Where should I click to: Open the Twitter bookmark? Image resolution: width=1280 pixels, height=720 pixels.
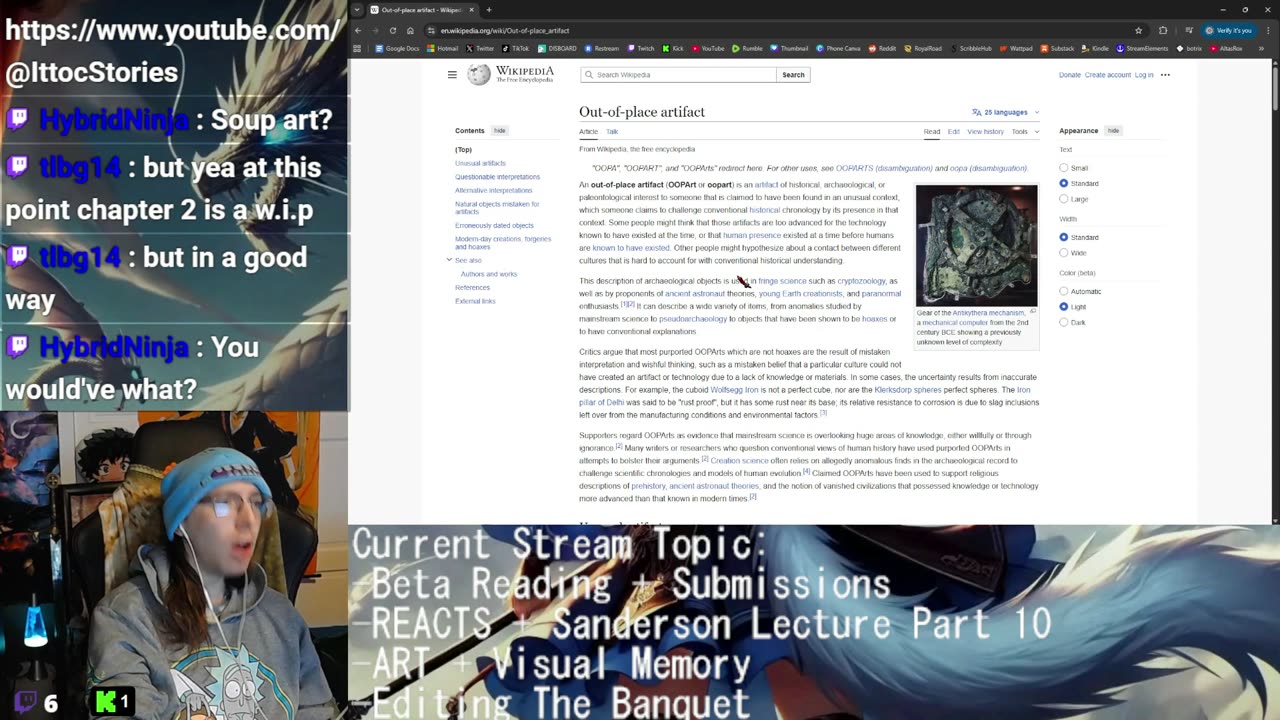(x=480, y=48)
